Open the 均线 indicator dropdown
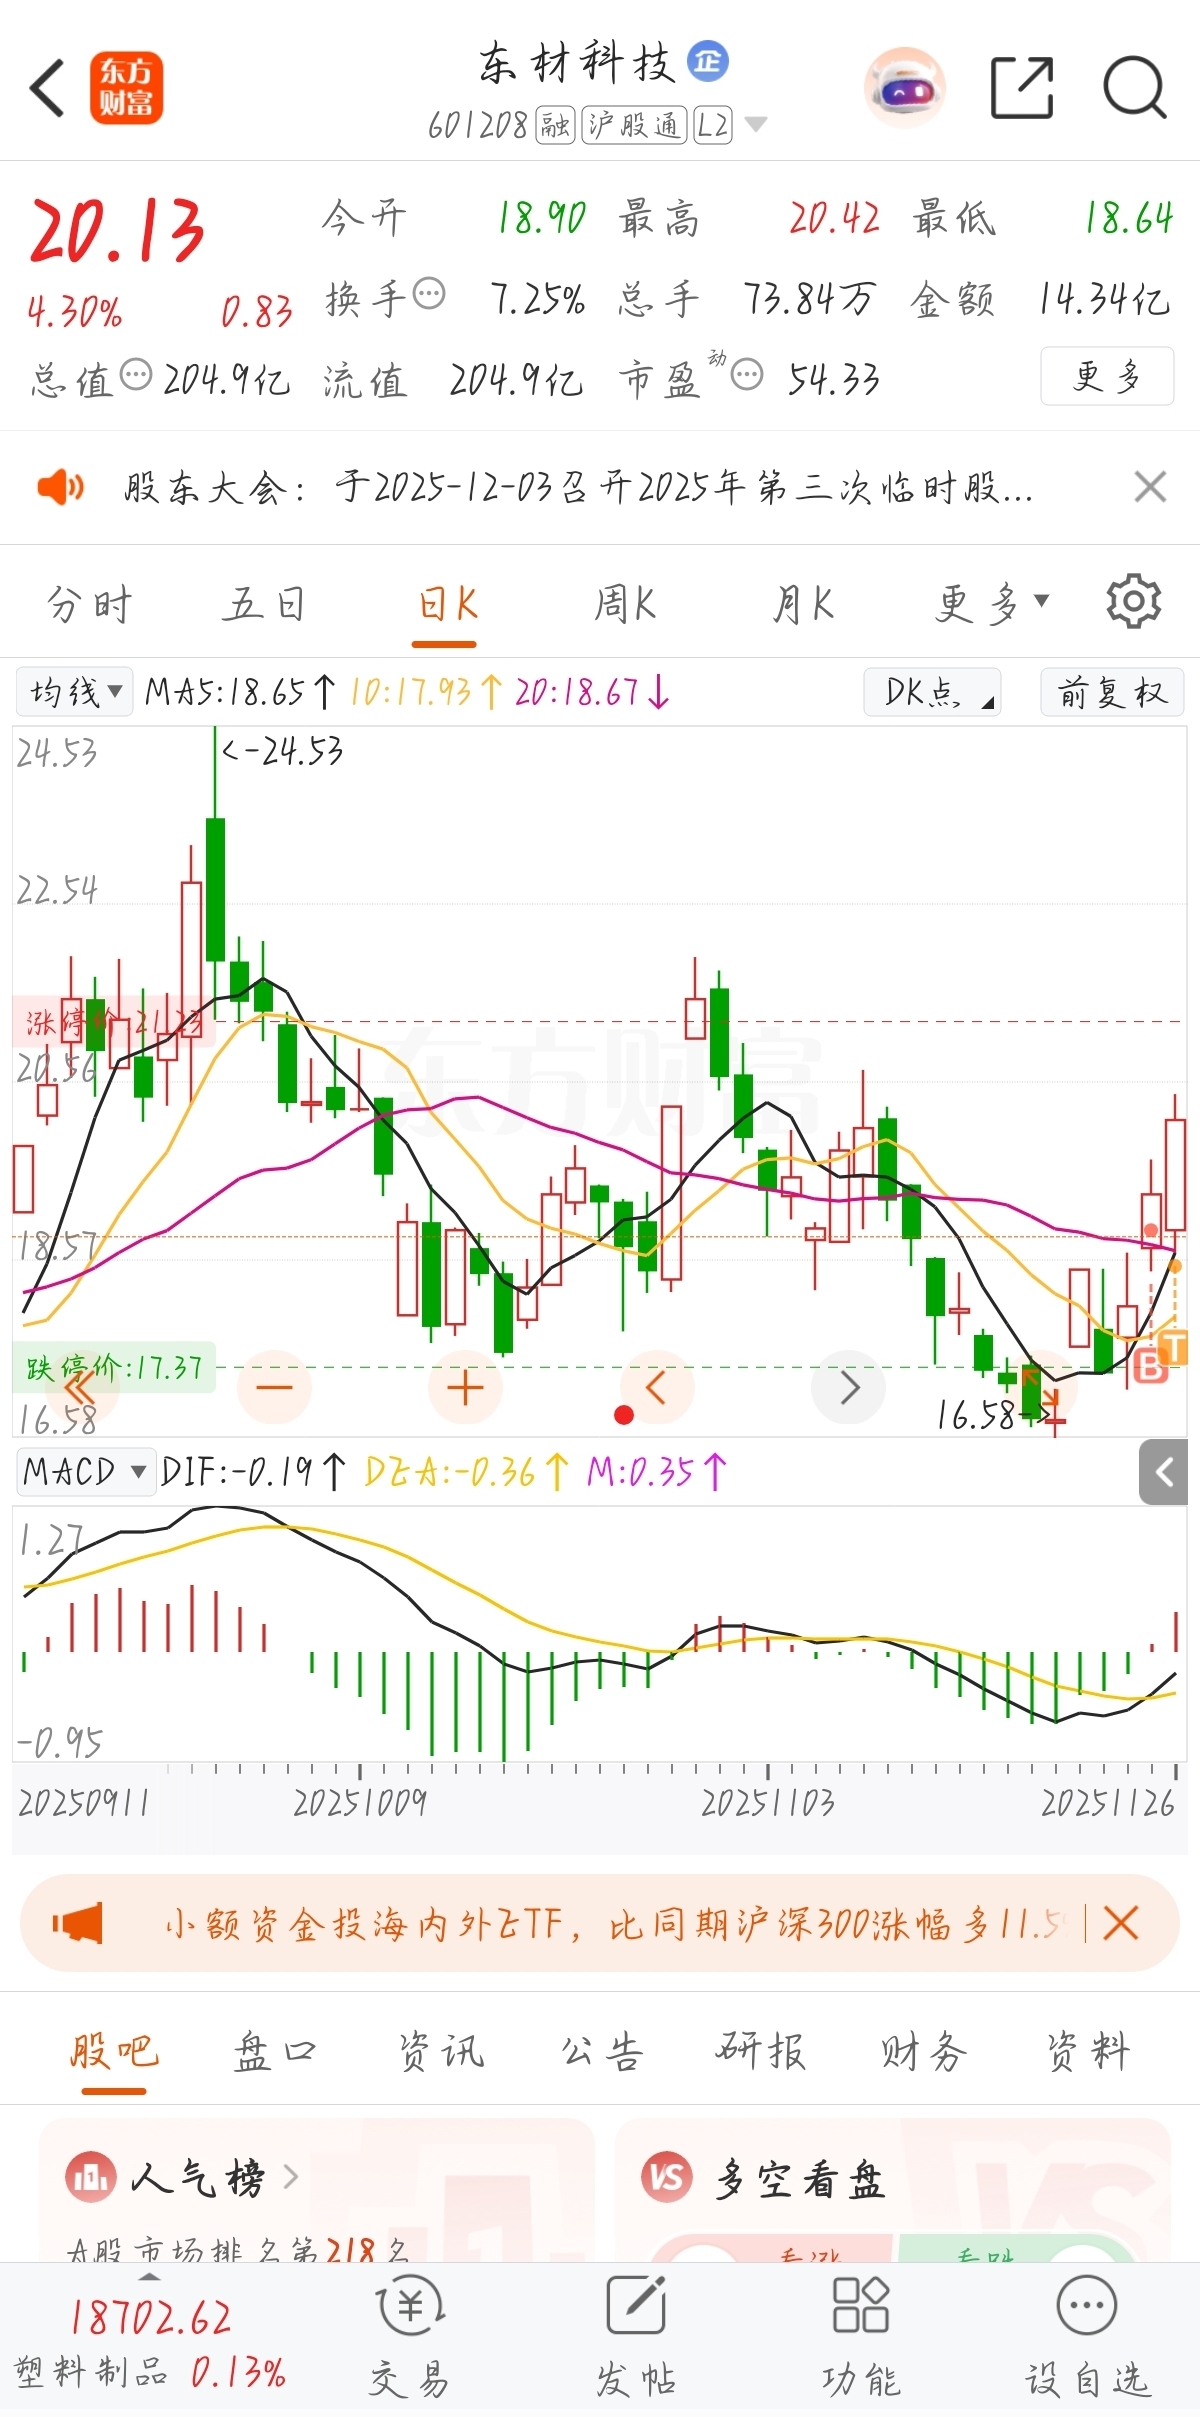 74,692
